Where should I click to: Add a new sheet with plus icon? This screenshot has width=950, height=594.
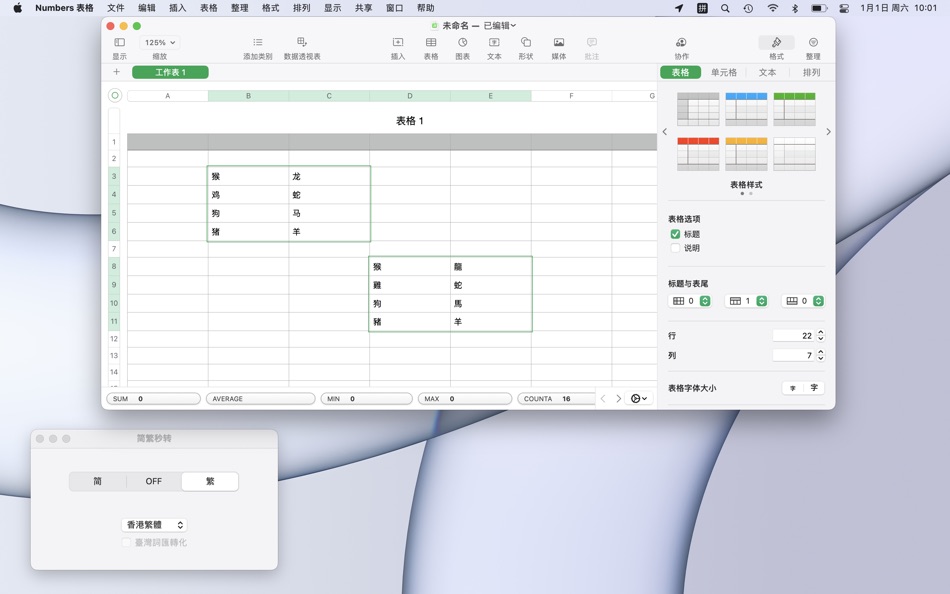click(x=116, y=72)
